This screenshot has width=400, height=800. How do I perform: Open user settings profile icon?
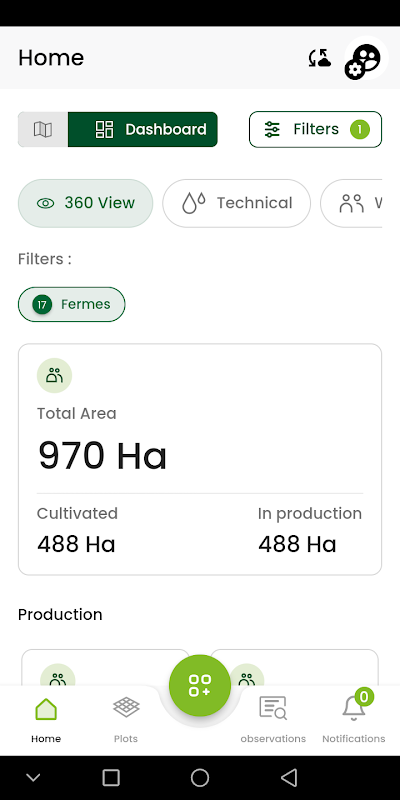[x=364, y=60]
